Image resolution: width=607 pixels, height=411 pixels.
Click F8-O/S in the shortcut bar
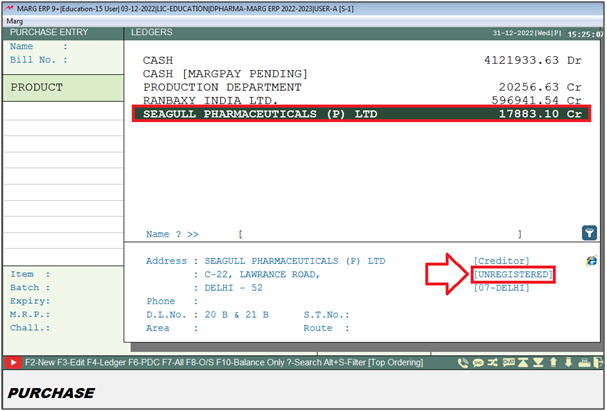[x=200, y=363]
